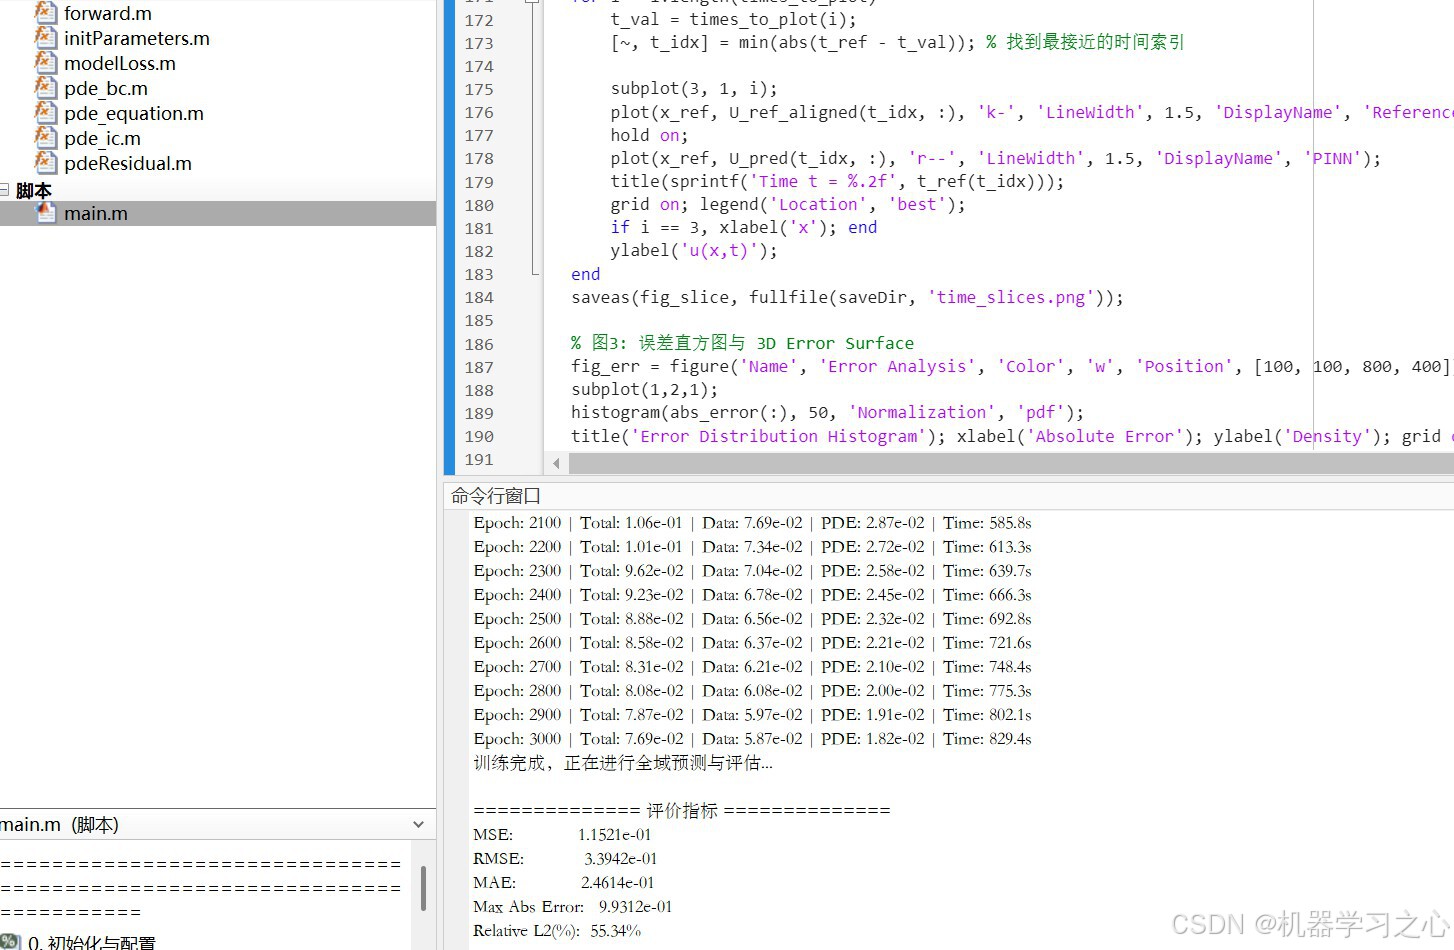Click the editor horizontal scrollbar left arrow

pyautogui.click(x=556, y=463)
